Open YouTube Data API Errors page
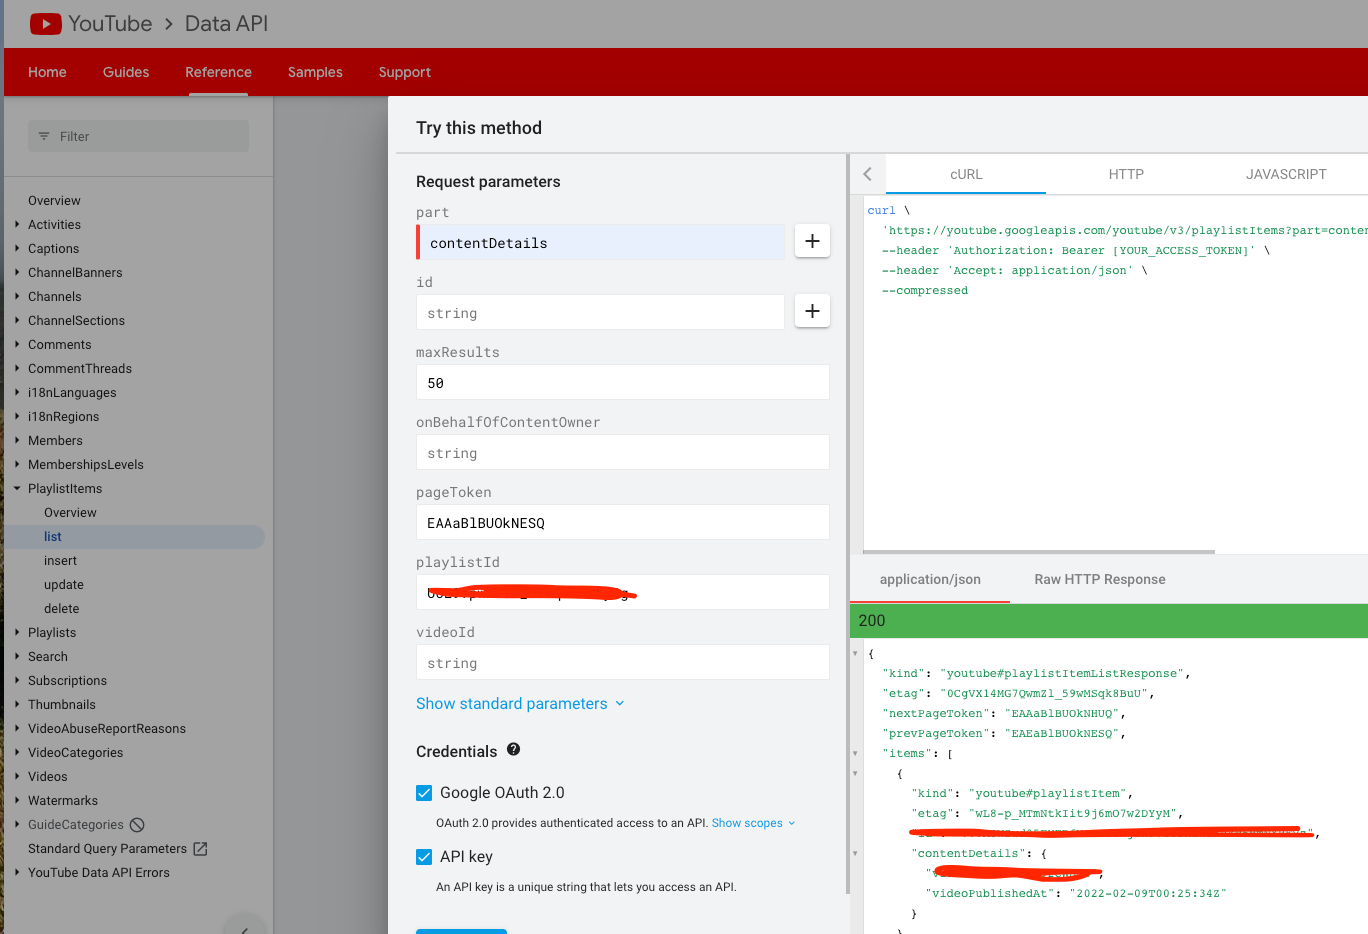This screenshot has width=1368, height=934. coord(99,873)
